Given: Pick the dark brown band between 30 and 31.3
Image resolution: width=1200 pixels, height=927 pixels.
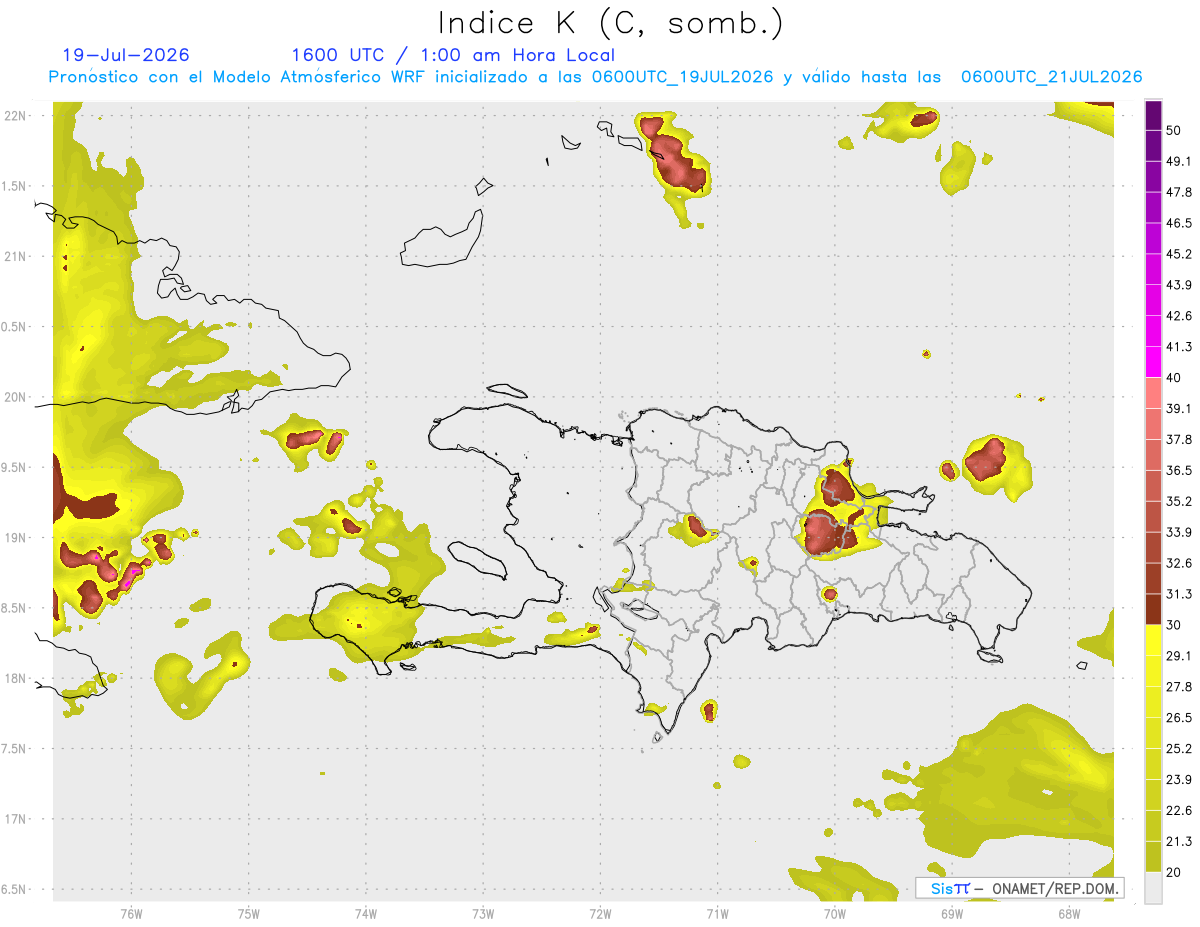Looking at the screenshot, I should [x=1153, y=609].
